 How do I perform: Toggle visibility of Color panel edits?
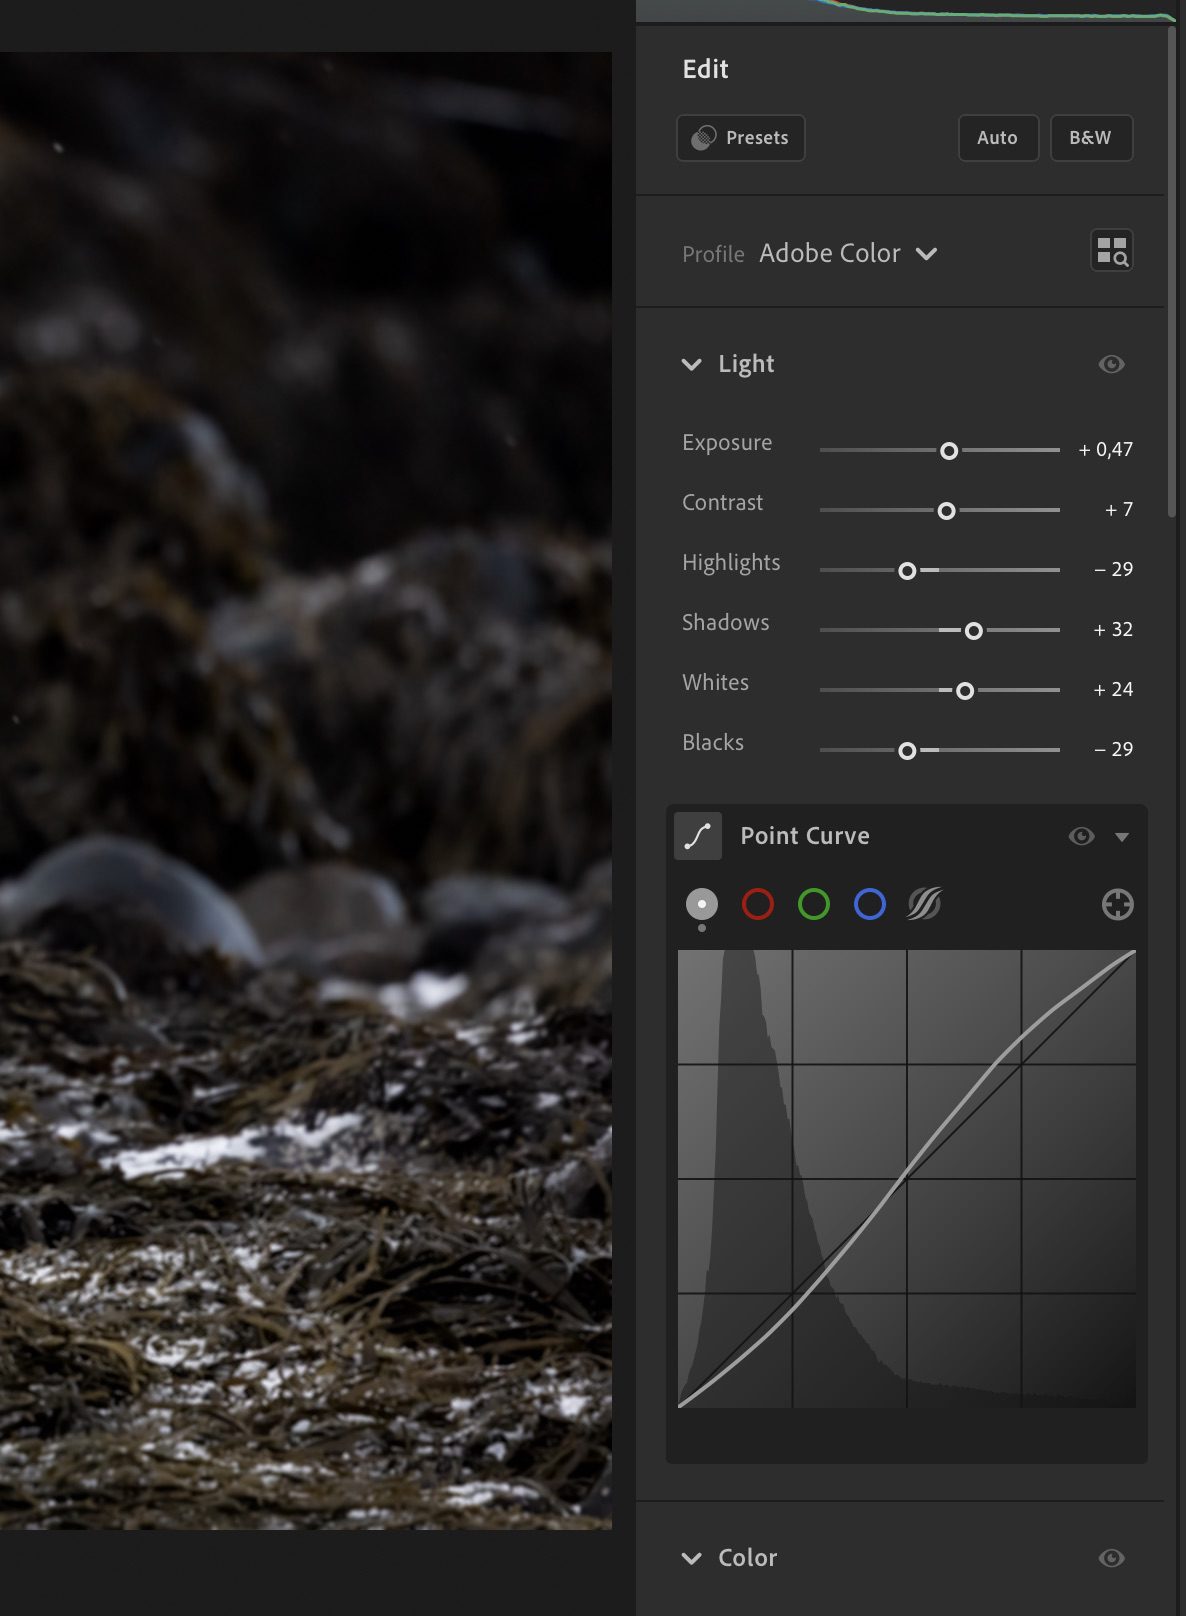point(1111,1558)
